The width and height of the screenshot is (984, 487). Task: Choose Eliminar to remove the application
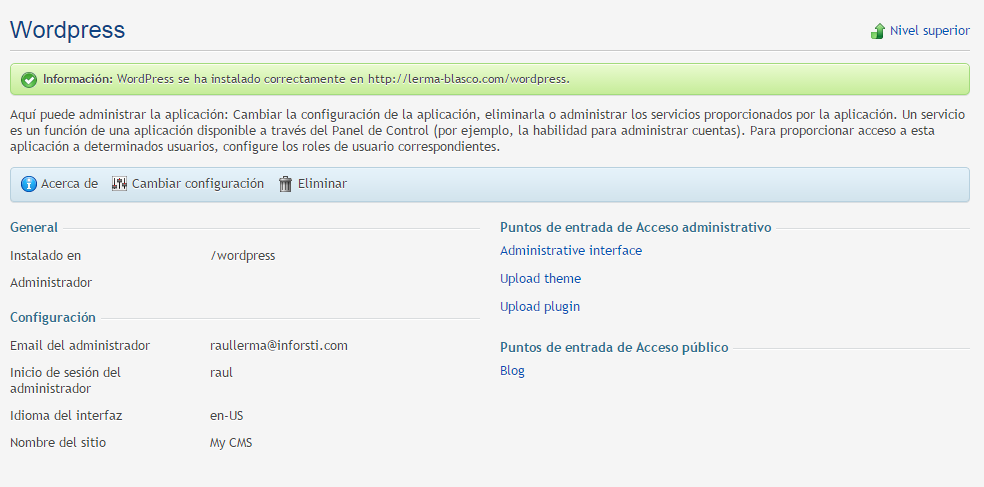pyautogui.click(x=322, y=184)
